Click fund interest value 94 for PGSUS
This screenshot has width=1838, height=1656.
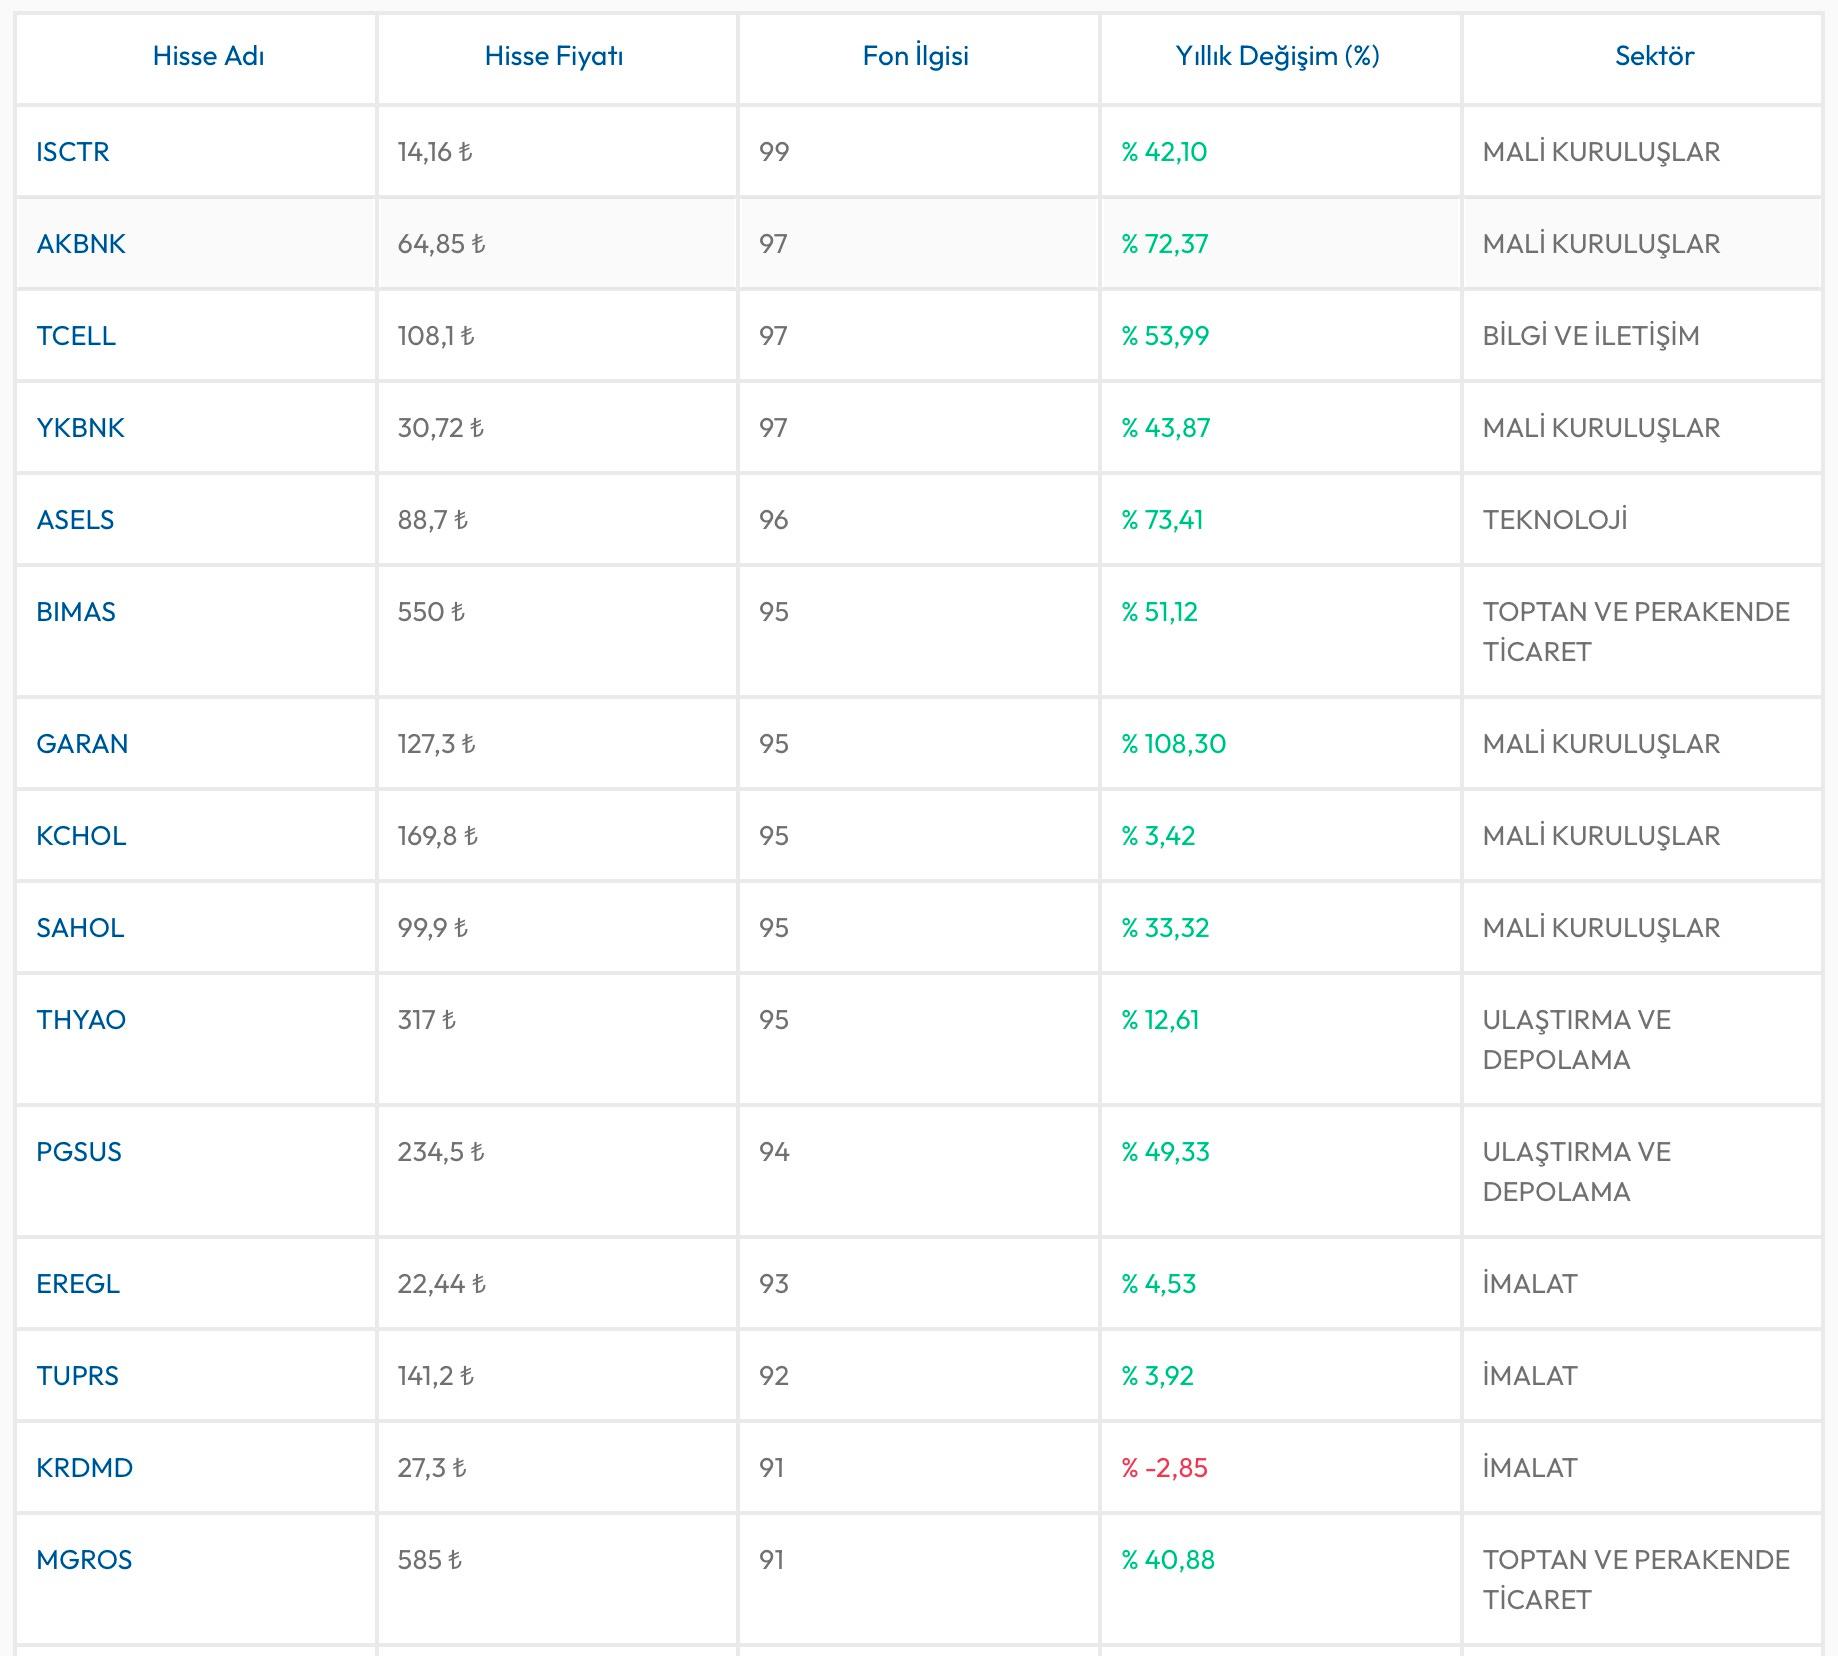[774, 1152]
